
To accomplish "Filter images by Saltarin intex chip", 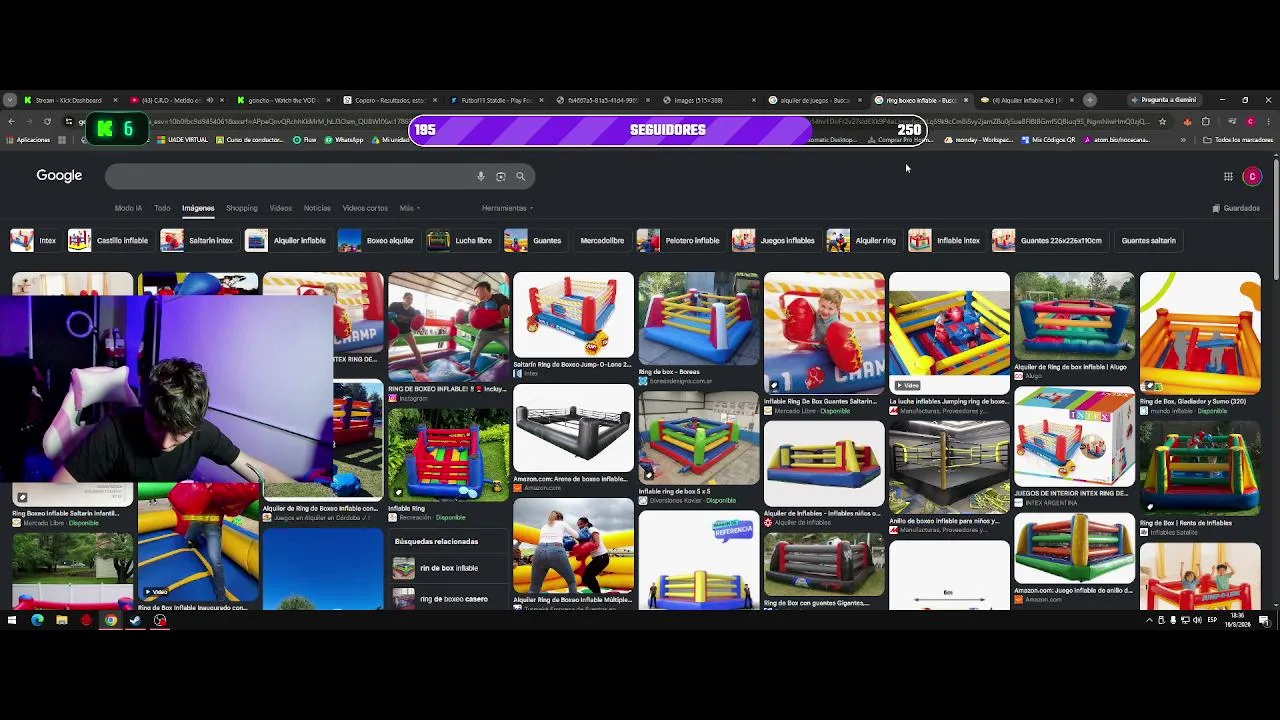I will tap(198, 240).
